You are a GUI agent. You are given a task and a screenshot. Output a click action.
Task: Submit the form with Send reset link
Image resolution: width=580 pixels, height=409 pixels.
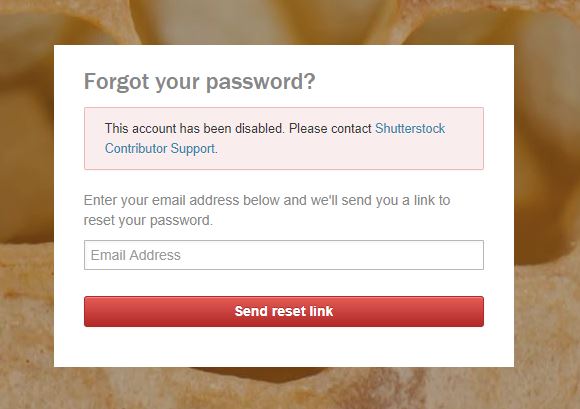click(284, 311)
